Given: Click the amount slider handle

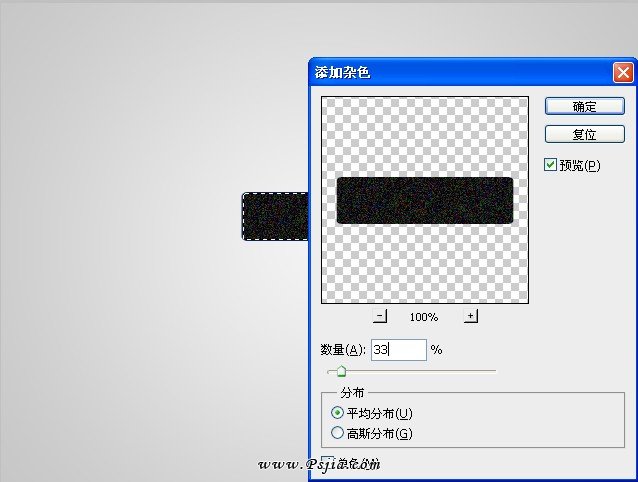Looking at the screenshot, I should (341, 372).
